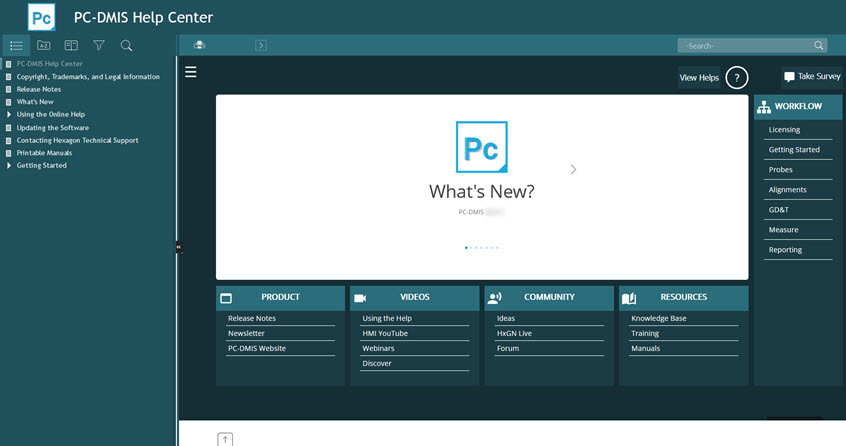The width and height of the screenshot is (846, 446).
Task: Click the question mark help circle
Action: point(736,77)
